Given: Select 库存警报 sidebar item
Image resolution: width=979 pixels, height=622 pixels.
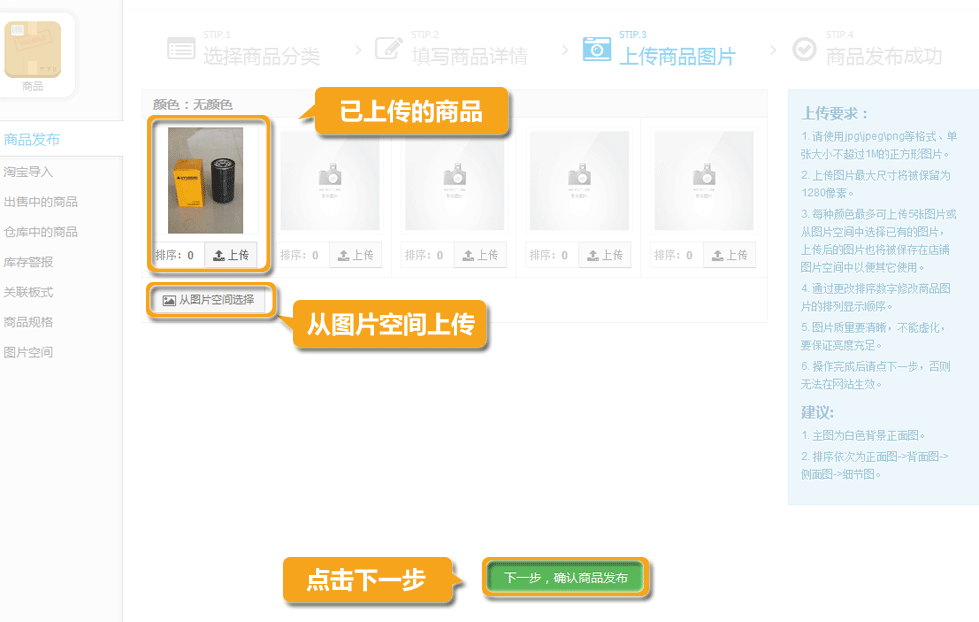Looking at the screenshot, I should click(x=28, y=262).
